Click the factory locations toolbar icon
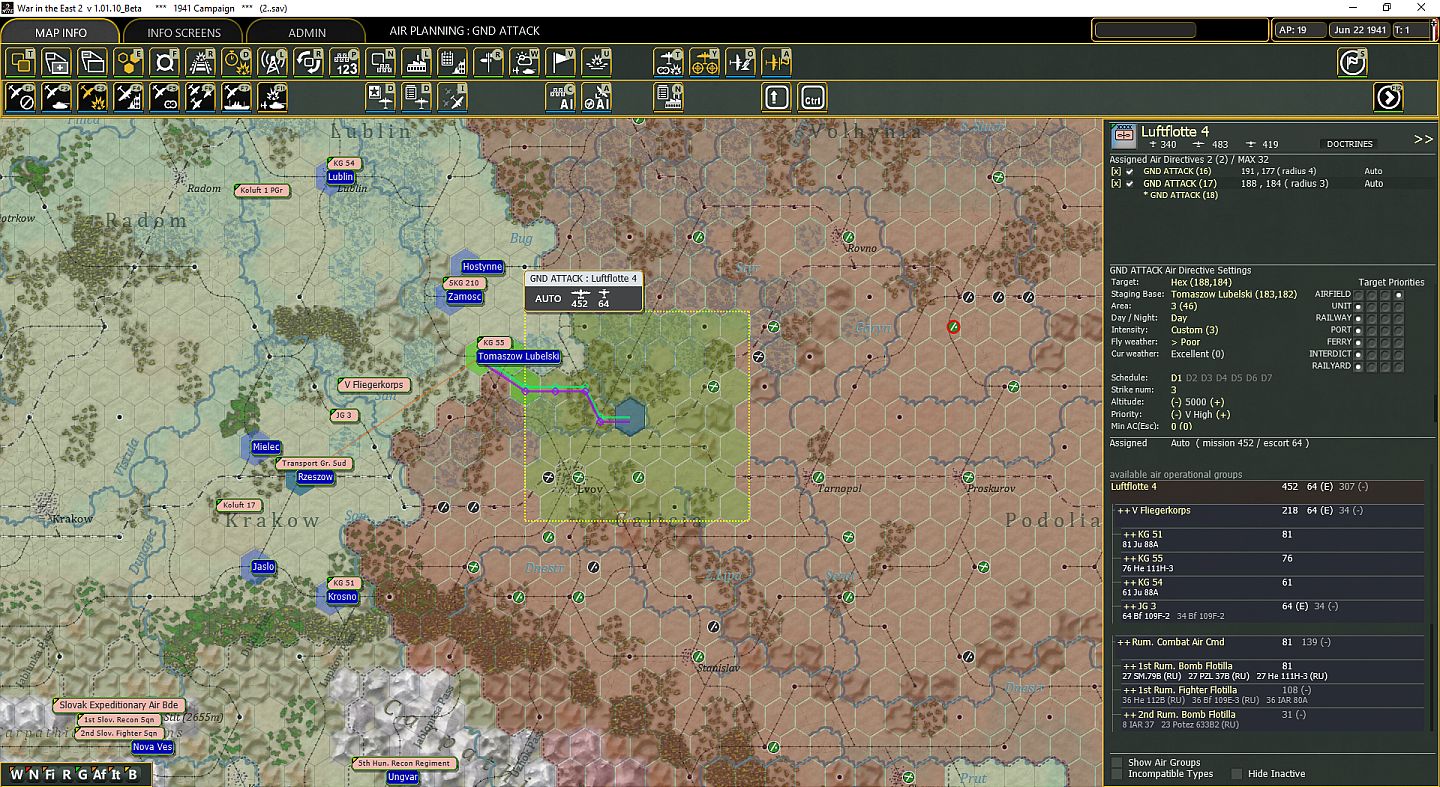This screenshot has width=1440, height=787. click(x=417, y=62)
